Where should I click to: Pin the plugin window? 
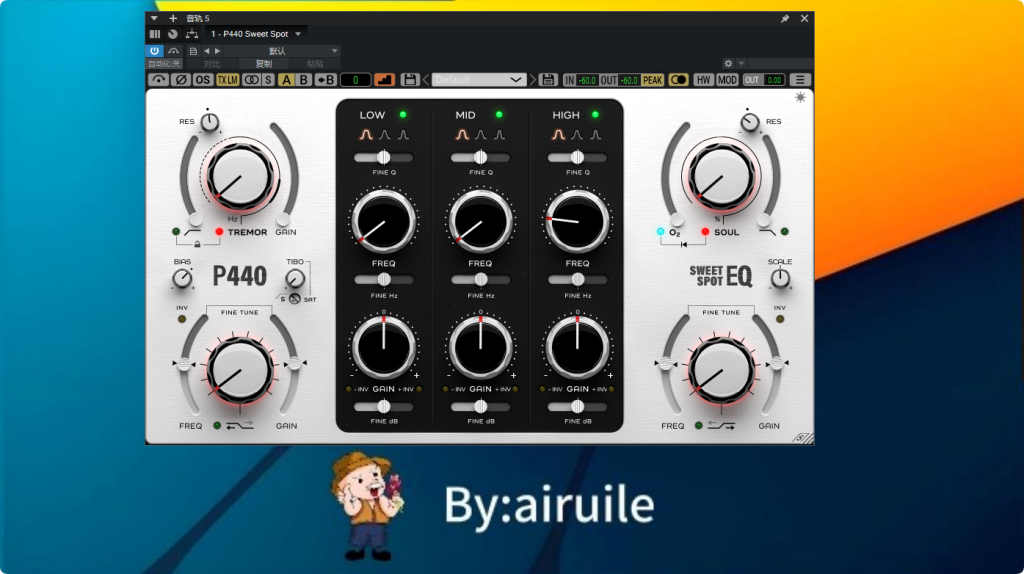[x=785, y=18]
